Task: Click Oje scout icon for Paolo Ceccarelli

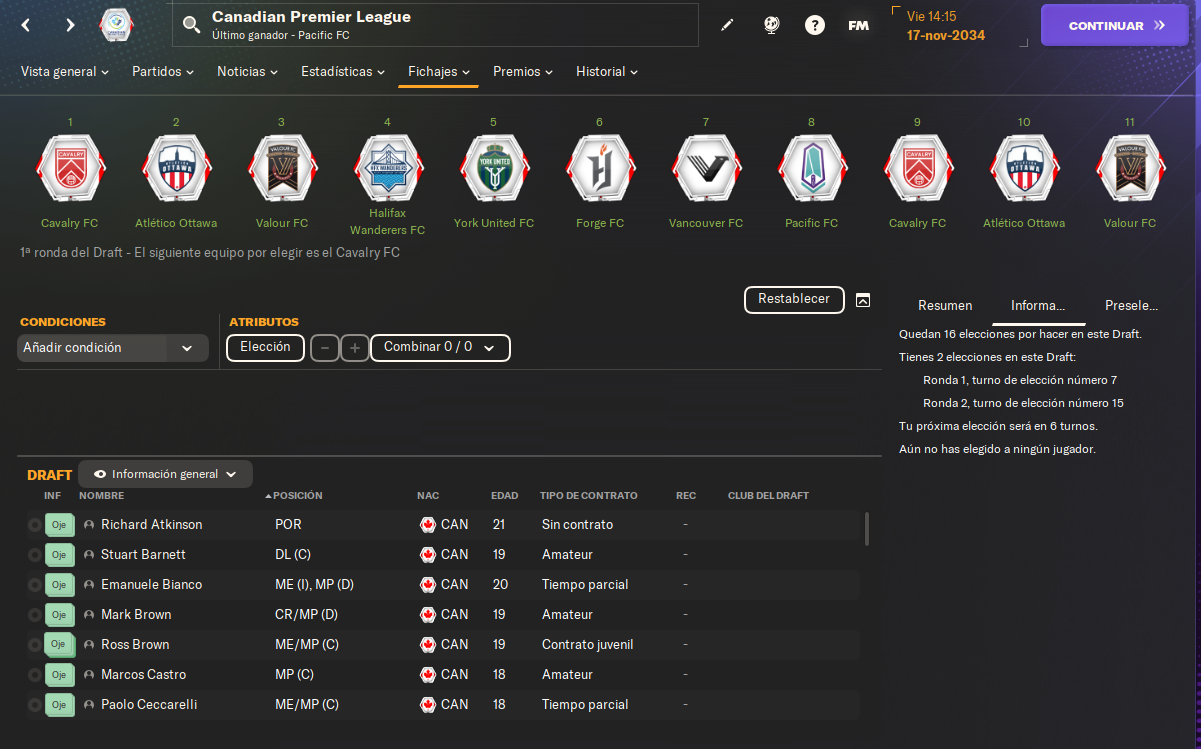Action: pyautogui.click(x=59, y=704)
